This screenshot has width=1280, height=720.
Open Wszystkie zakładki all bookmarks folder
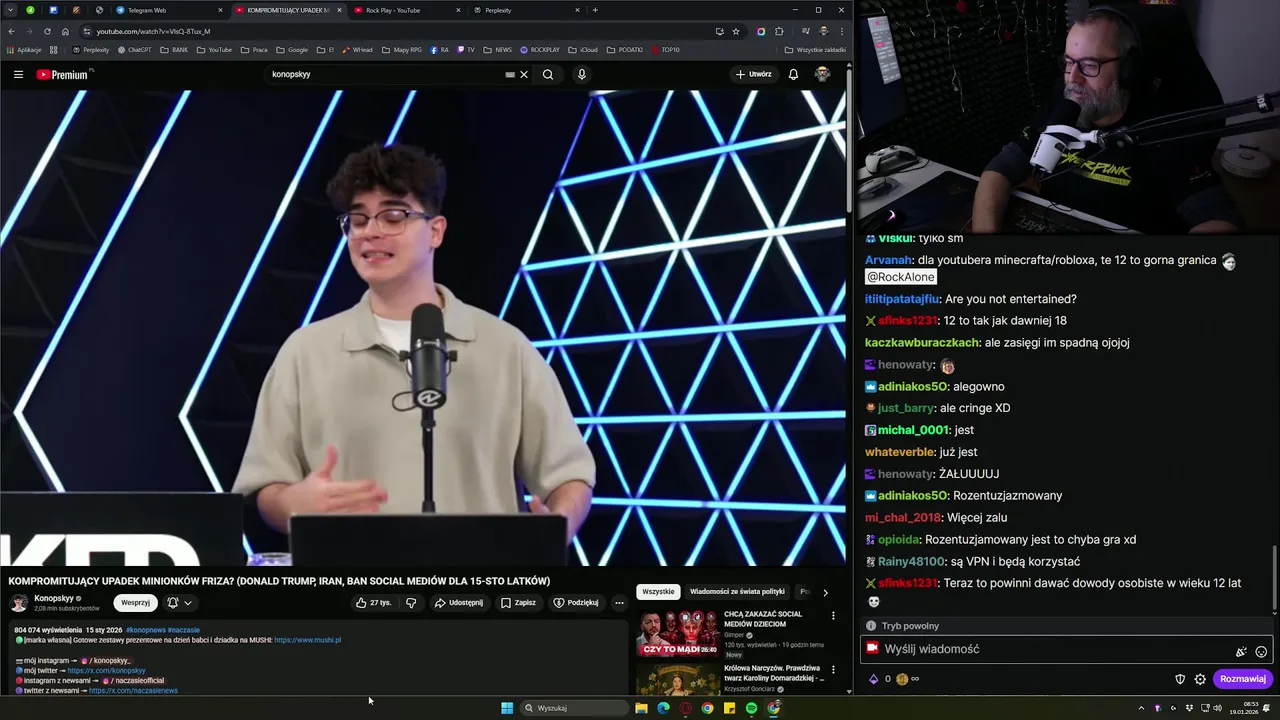(815, 49)
